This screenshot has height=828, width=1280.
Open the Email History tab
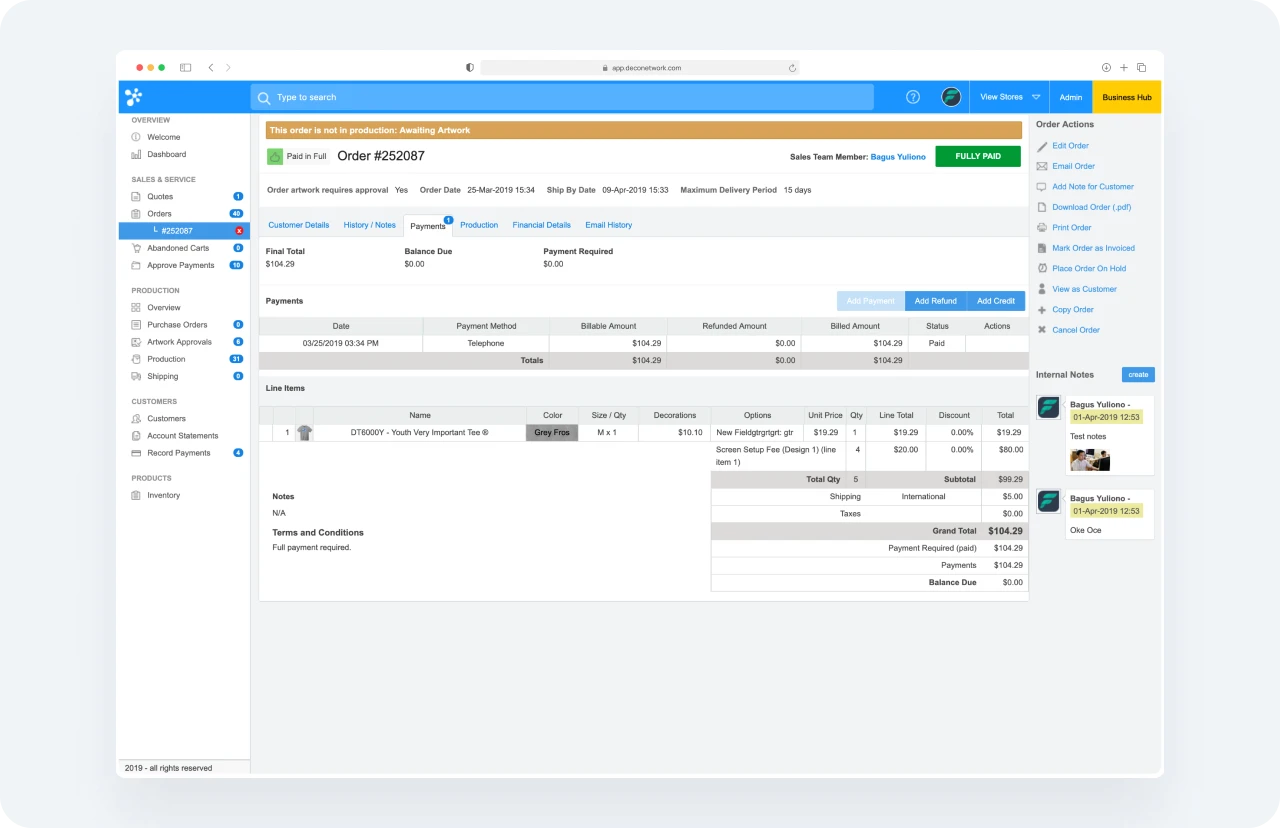(609, 225)
